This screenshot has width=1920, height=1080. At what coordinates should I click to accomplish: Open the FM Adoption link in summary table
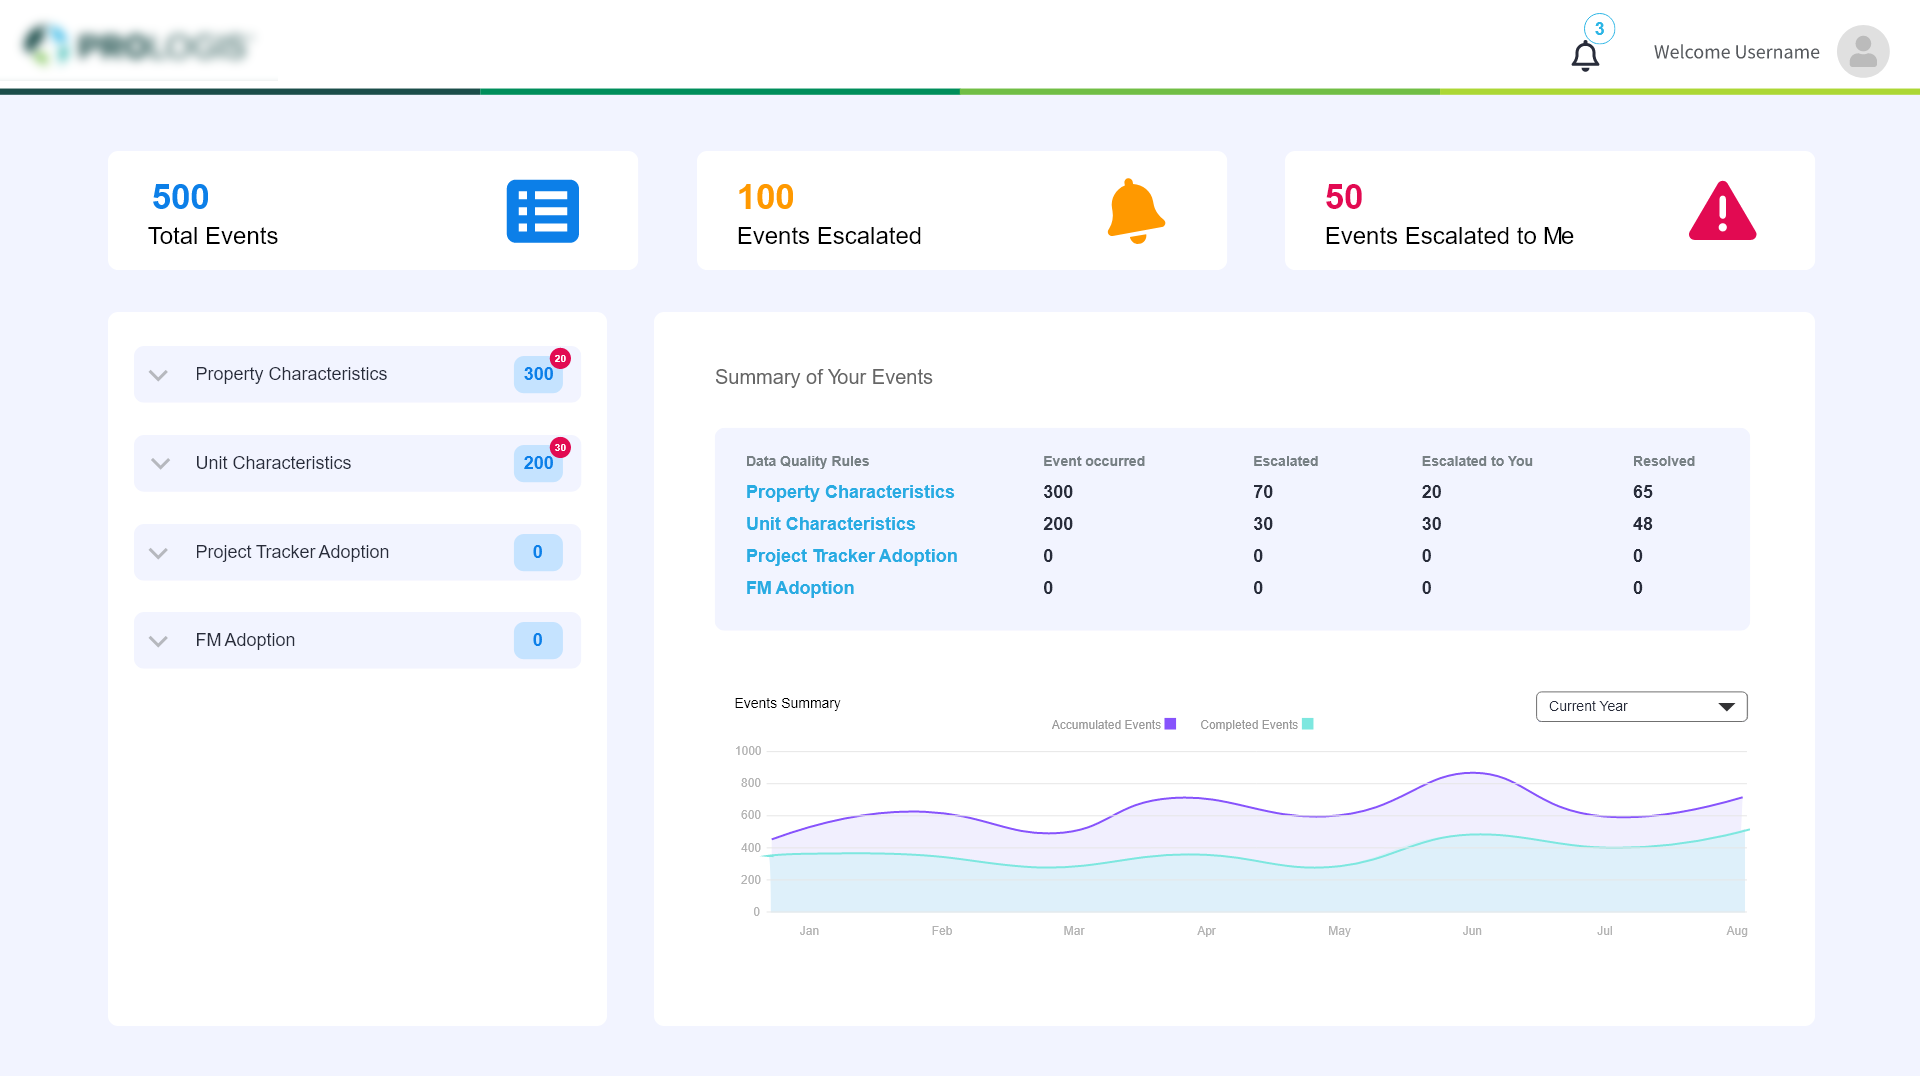point(799,588)
